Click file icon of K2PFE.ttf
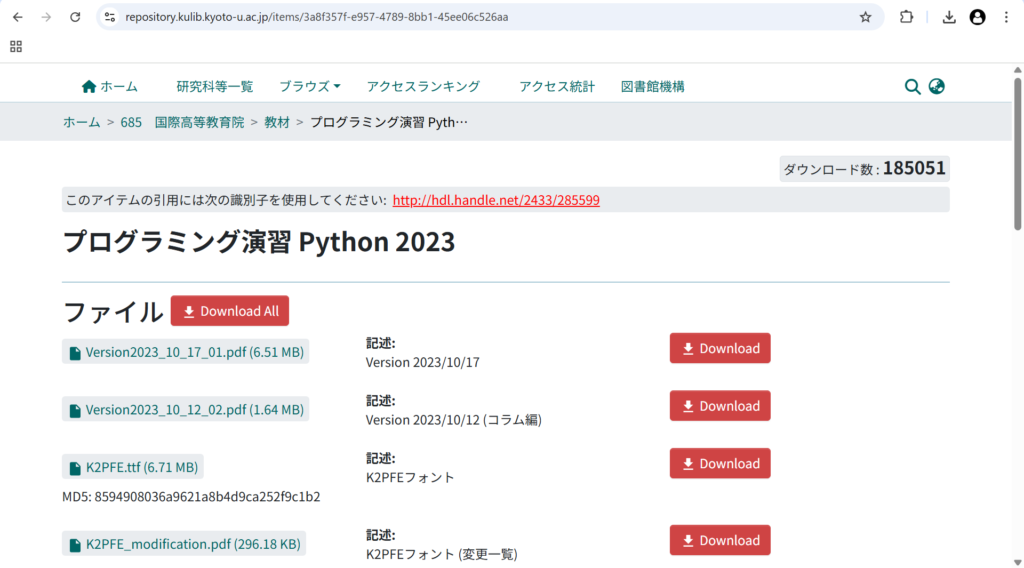Viewport: 1024px width, 568px height. point(75,468)
